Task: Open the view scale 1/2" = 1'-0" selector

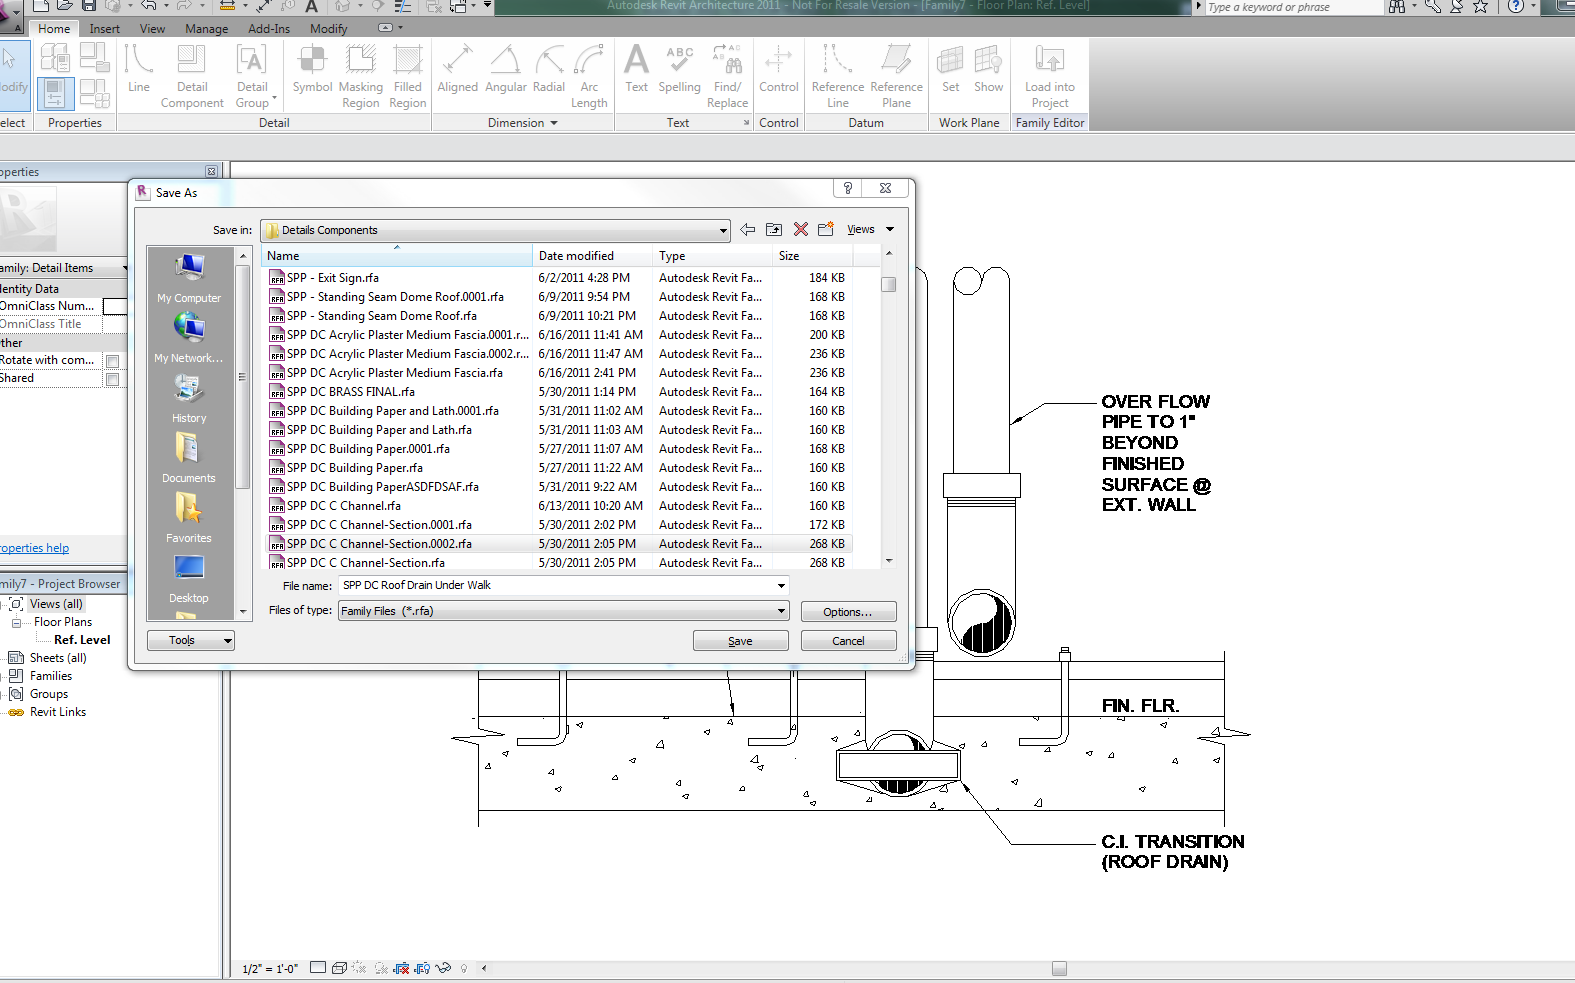Action: (270, 969)
